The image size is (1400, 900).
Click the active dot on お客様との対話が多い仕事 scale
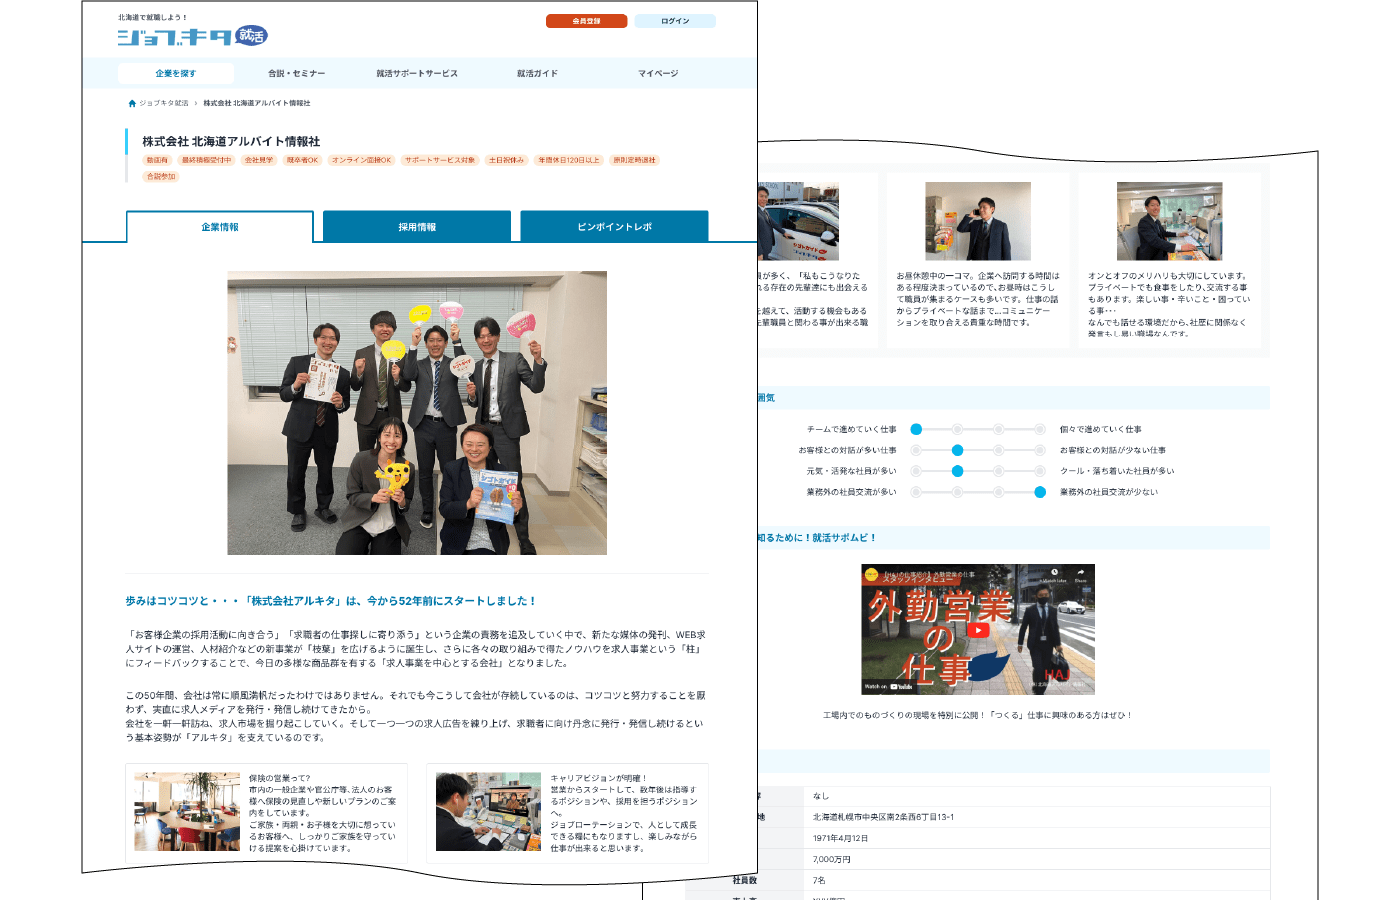click(957, 450)
